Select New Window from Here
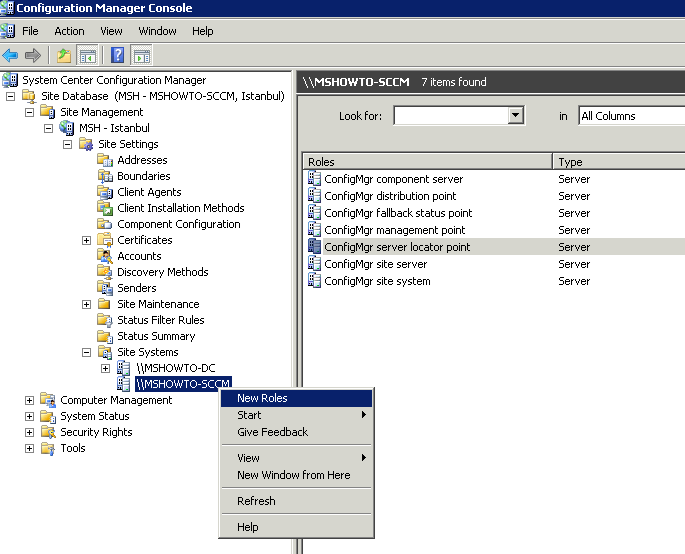The height and width of the screenshot is (554, 685). click(x=296, y=475)
